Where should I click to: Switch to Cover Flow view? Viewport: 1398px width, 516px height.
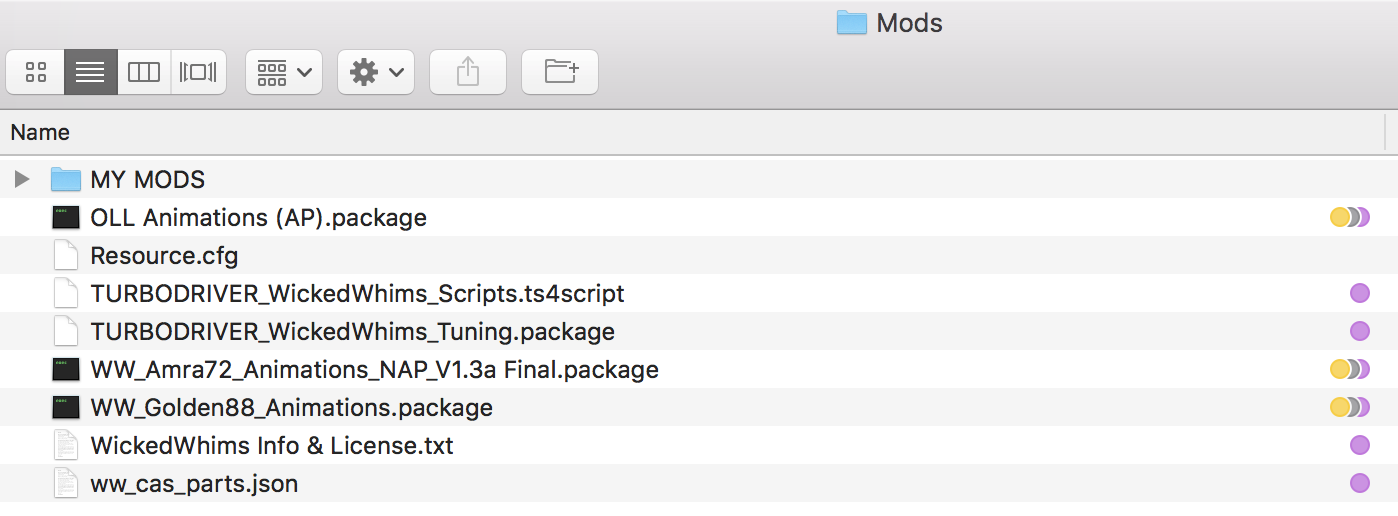(198, 72)
